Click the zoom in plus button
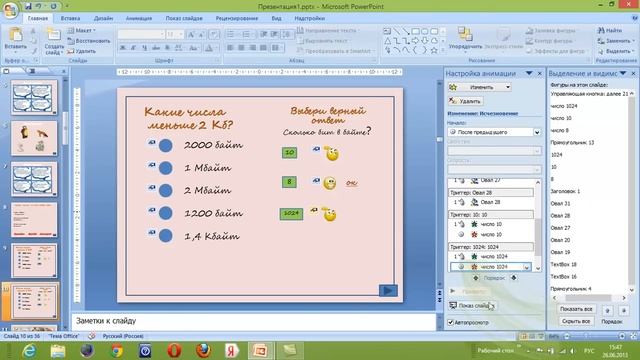 [622, 336]
